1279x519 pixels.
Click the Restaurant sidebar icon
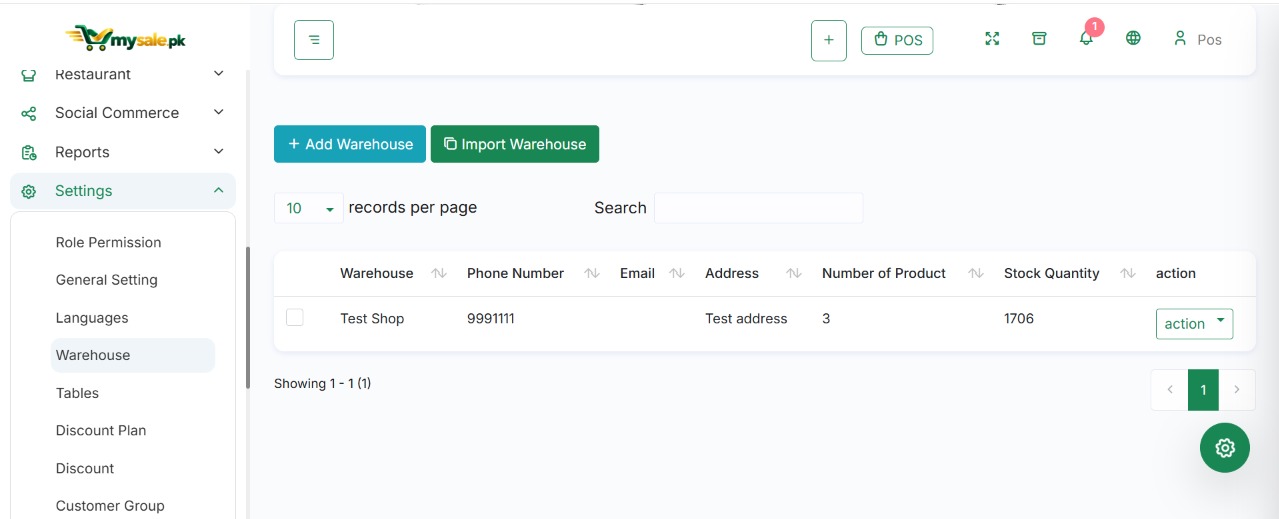click(x=29, y=75)
